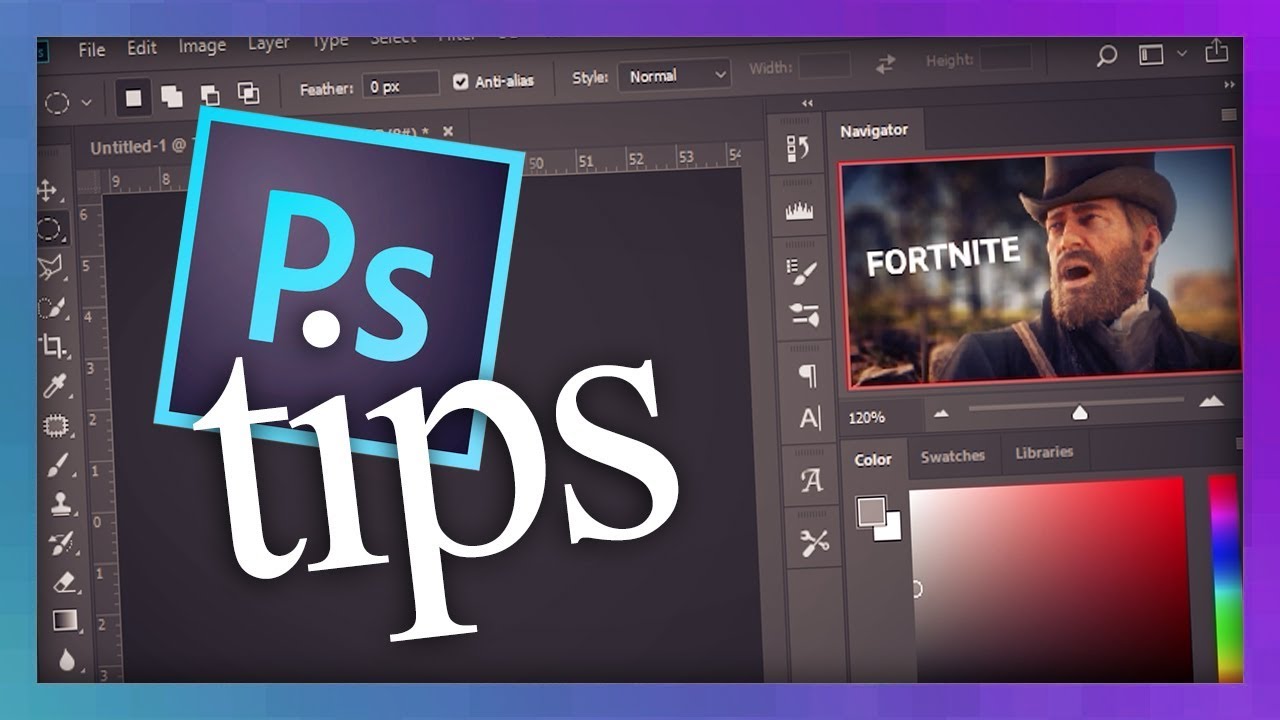Open the marquee tool preset picker
The image size is (1280, 720).
tap(86, 102)
